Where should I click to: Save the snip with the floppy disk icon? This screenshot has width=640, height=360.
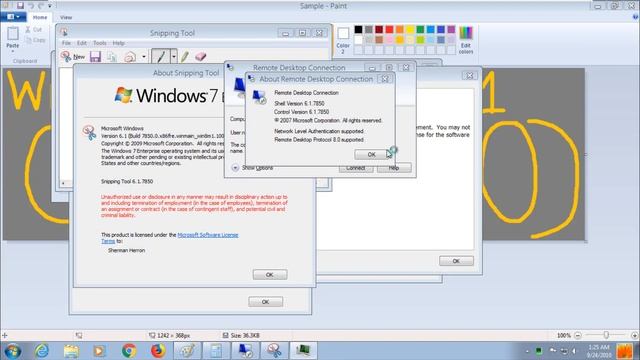pyautogui.click(x=95, y=57)
